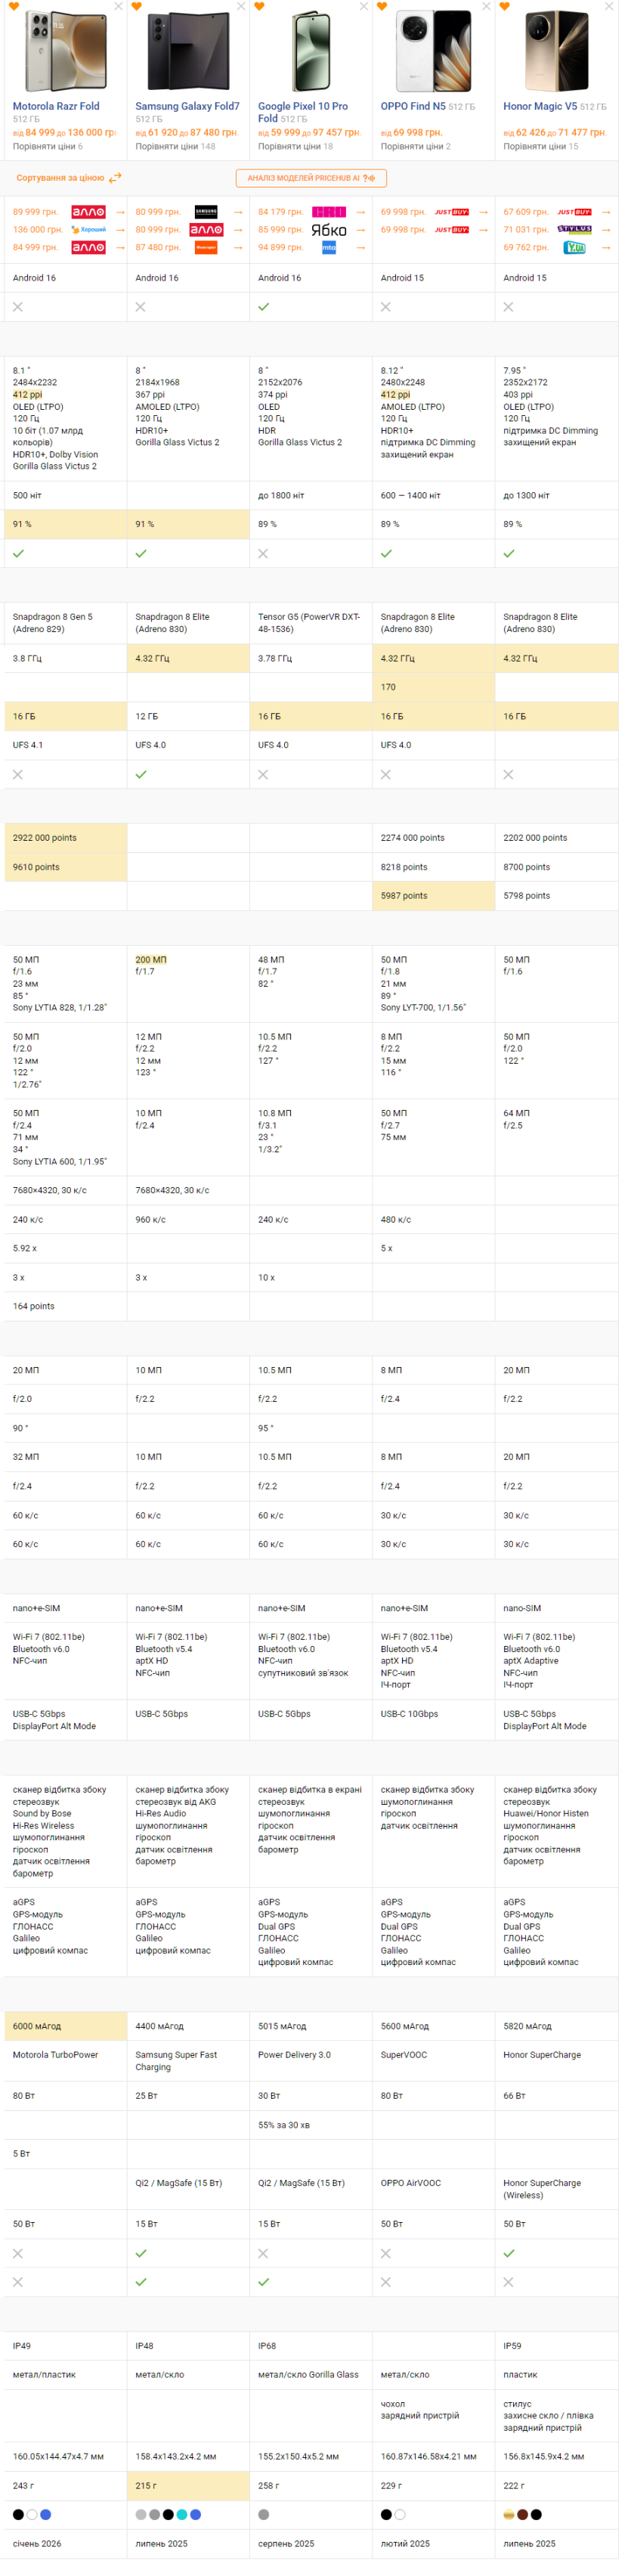Image resolution: width=631 pixels, height=2576 pixels.
Task: Select blue color swatch for Motorola Razr Fold
Action: coord(45,2514)
